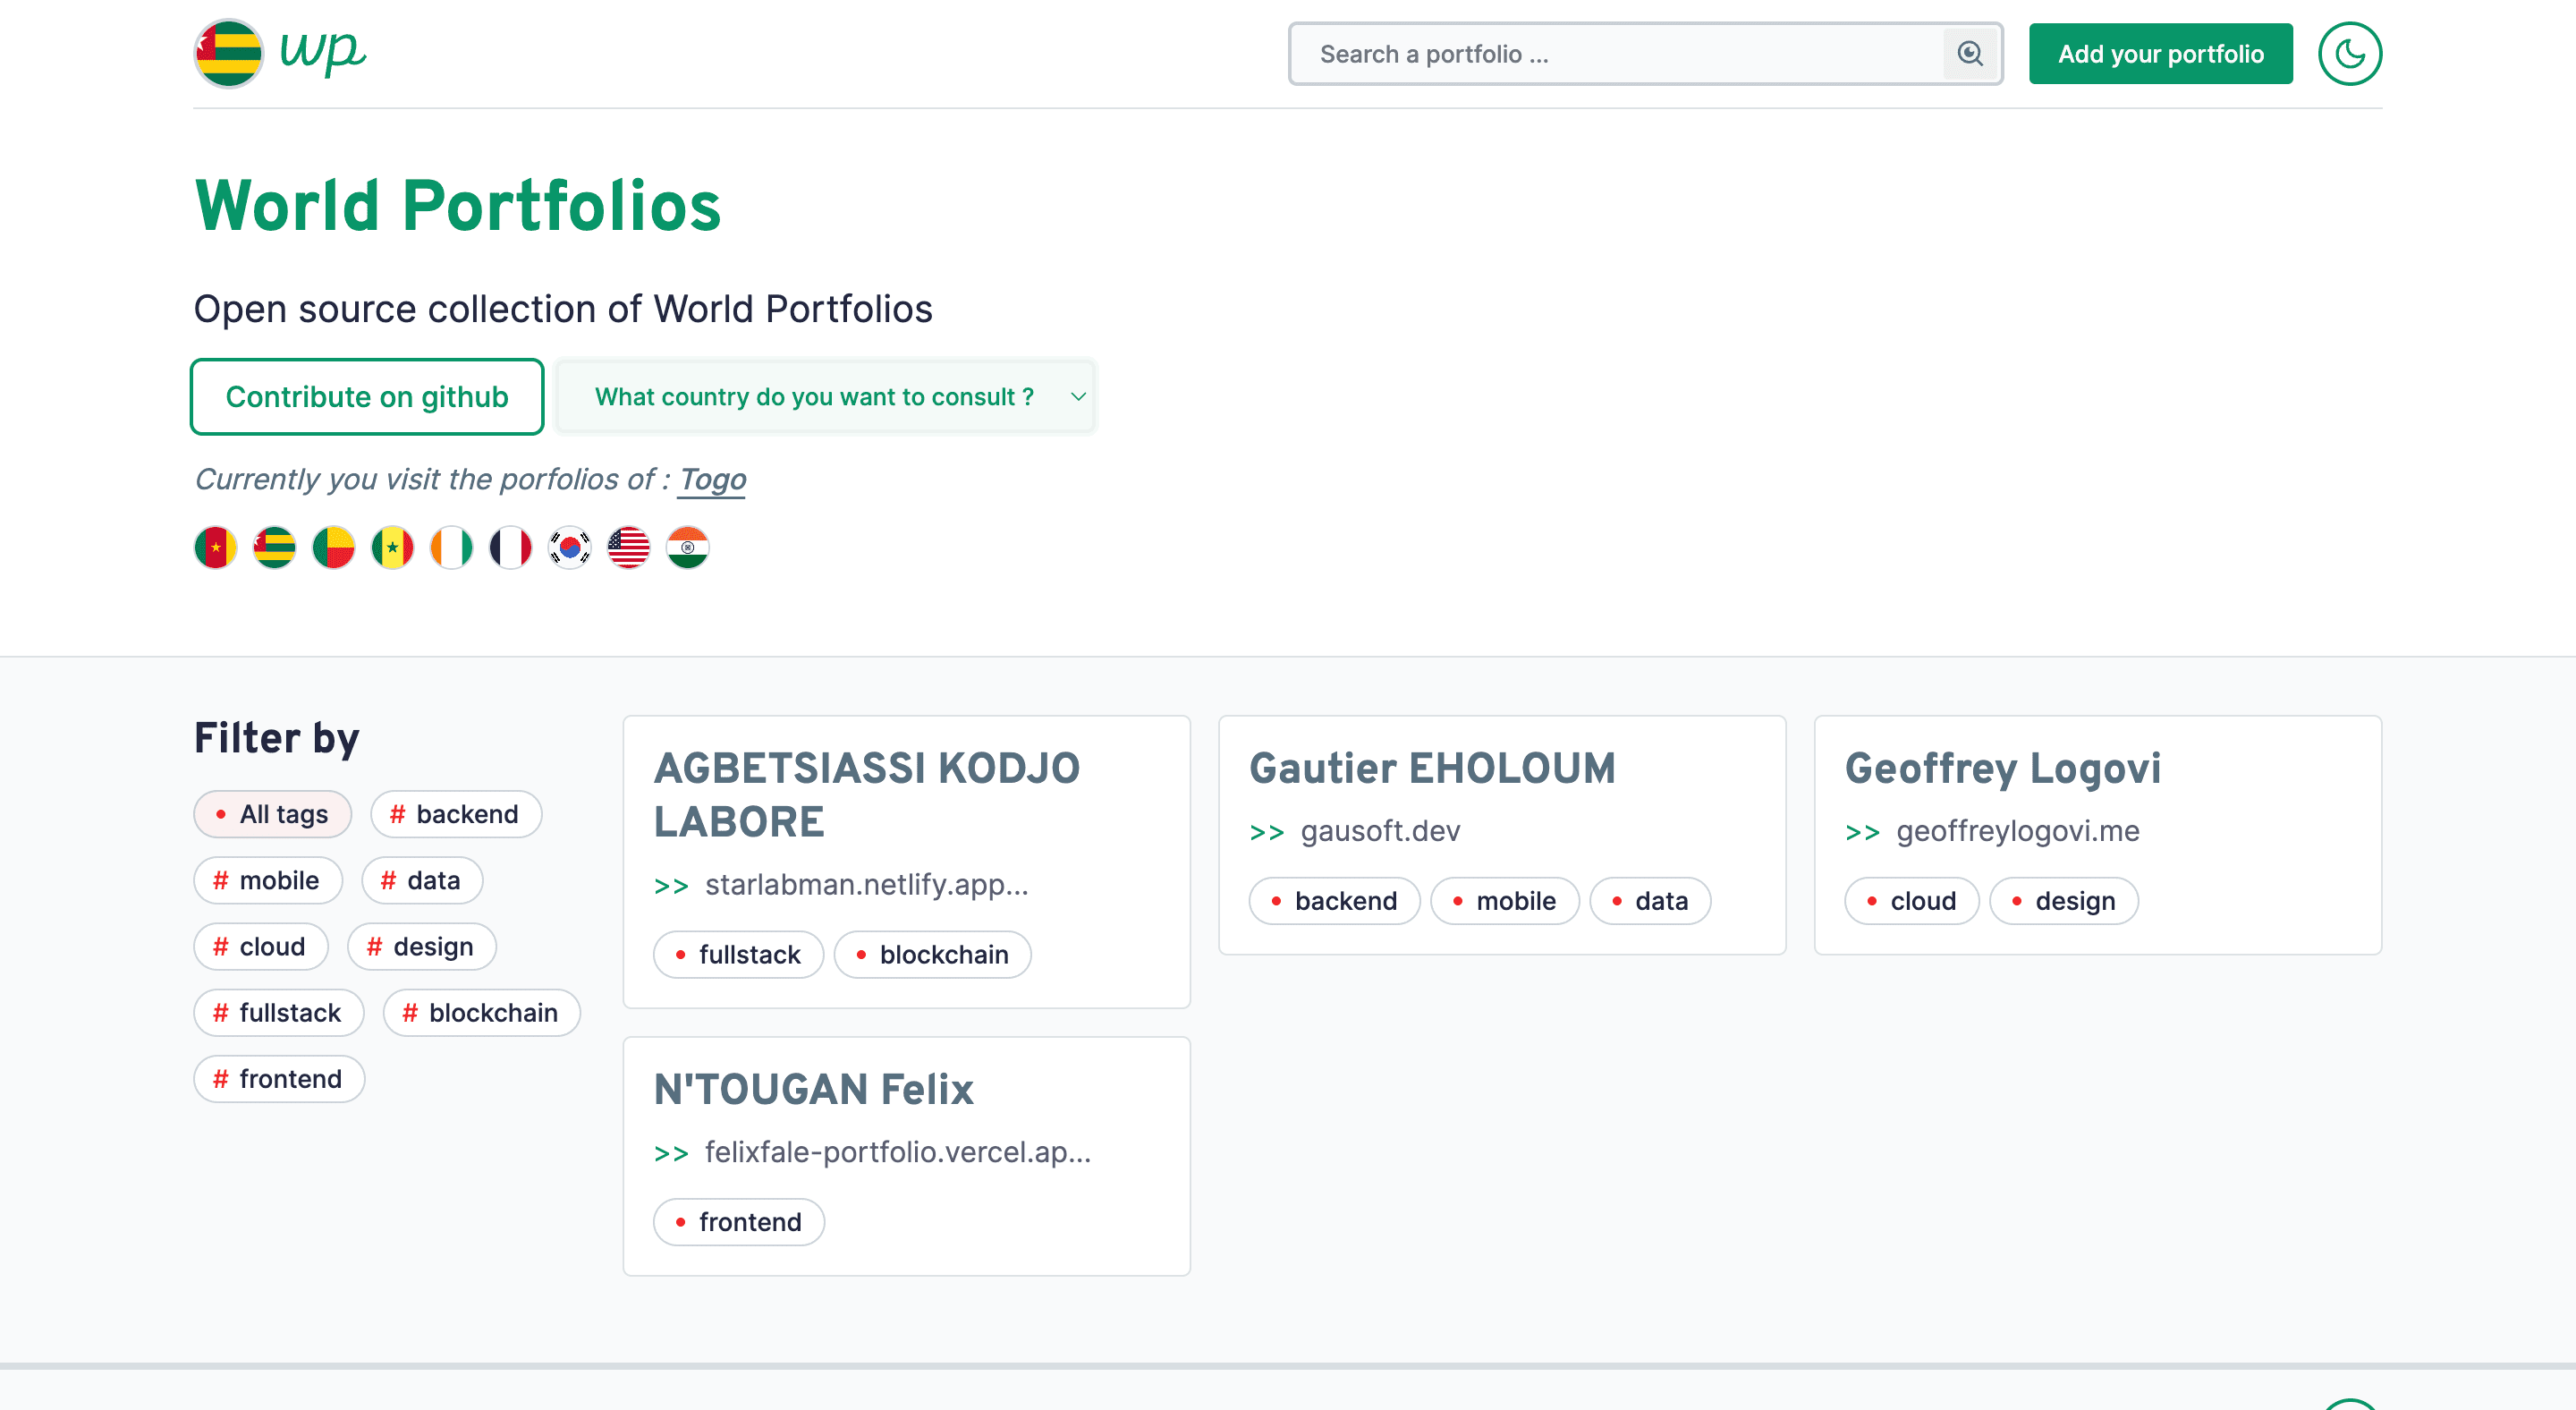
Task: Toggle dark mode moon button
Action: tap(2349, 54)
